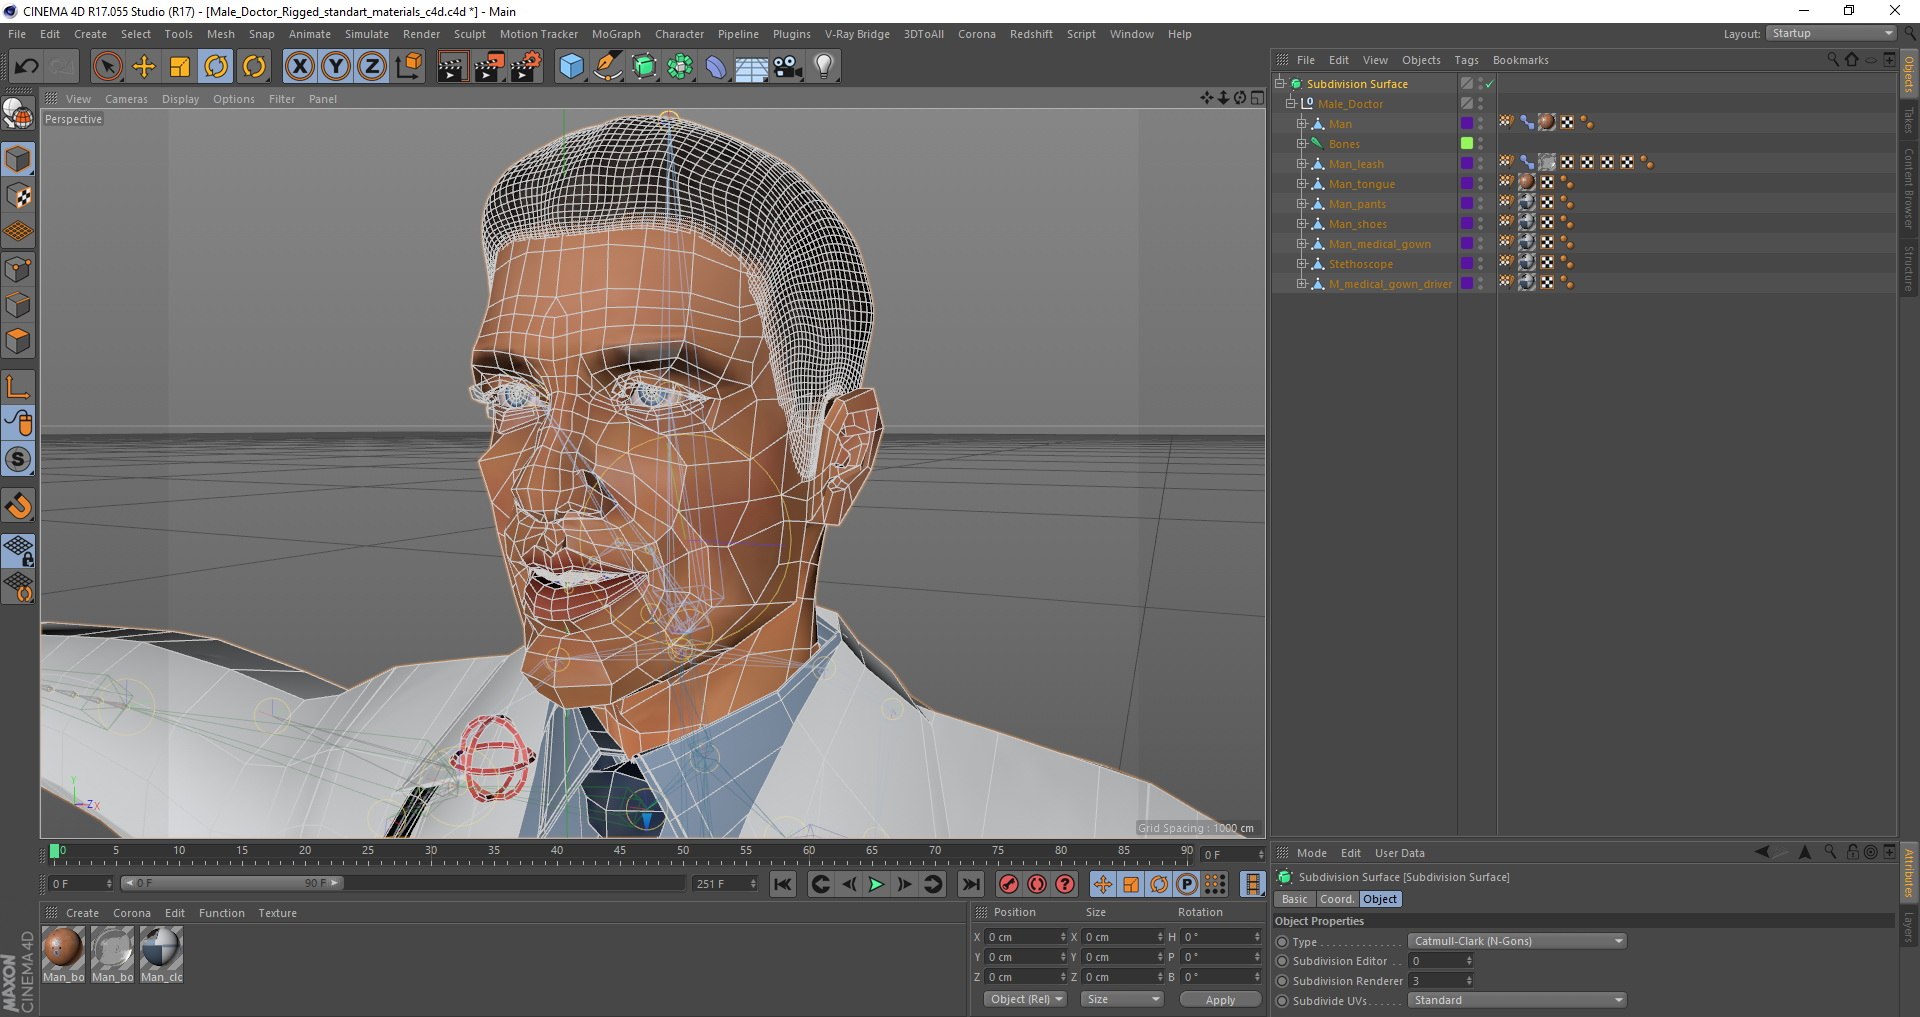The width and height of the screenshot is (1920, 1017).
Task: Open the Character menu
Action: [x=679, y=34]
